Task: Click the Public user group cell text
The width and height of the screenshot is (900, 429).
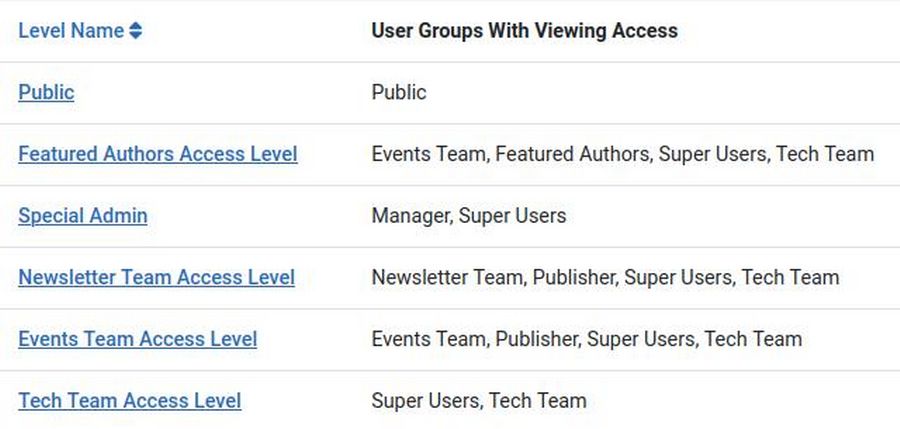Action: 399,92
